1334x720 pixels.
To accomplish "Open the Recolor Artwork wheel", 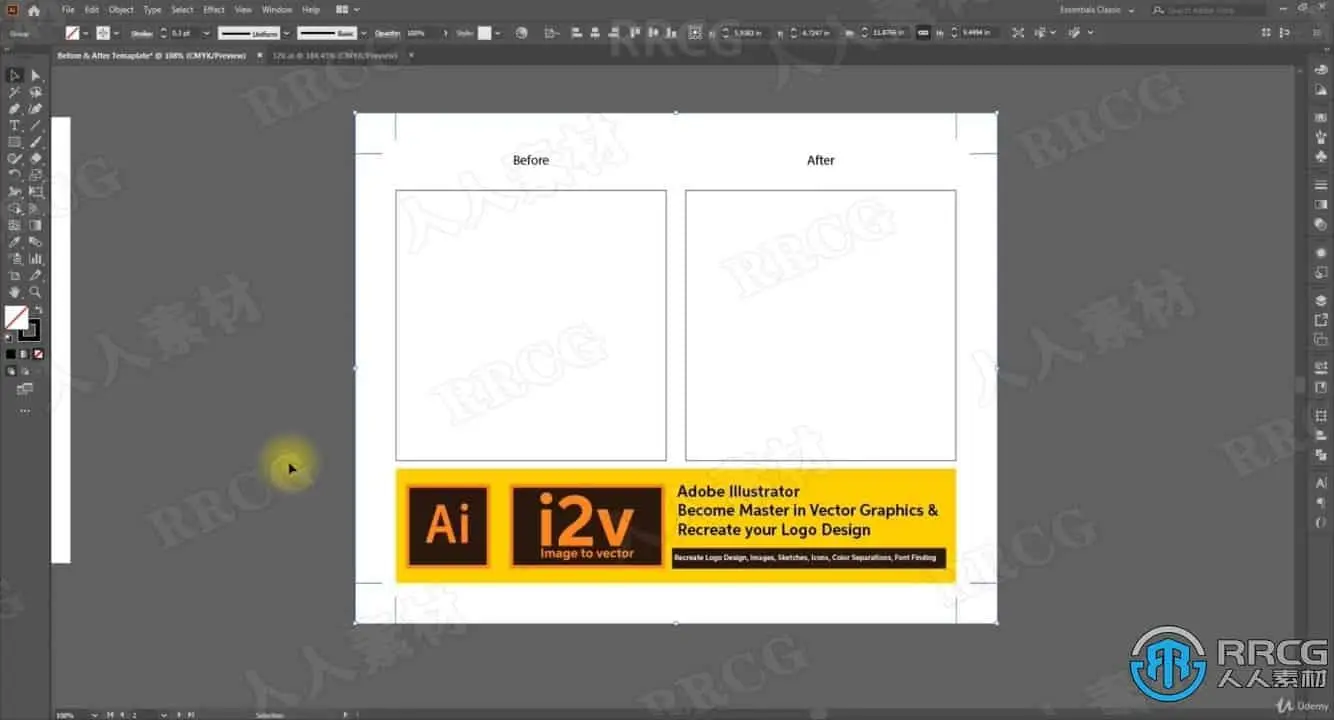I will pos(521,33).
